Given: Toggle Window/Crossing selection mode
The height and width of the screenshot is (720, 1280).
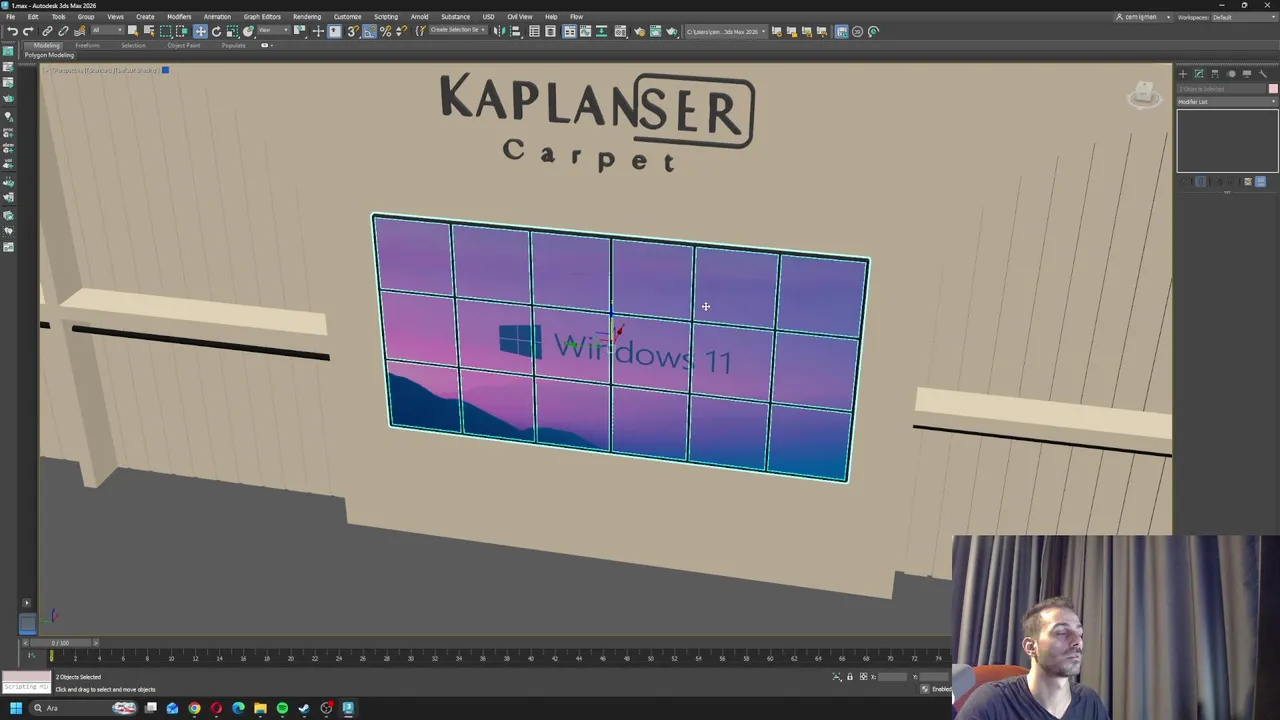Looking at the screenshot, I should (x=182, y=31).
